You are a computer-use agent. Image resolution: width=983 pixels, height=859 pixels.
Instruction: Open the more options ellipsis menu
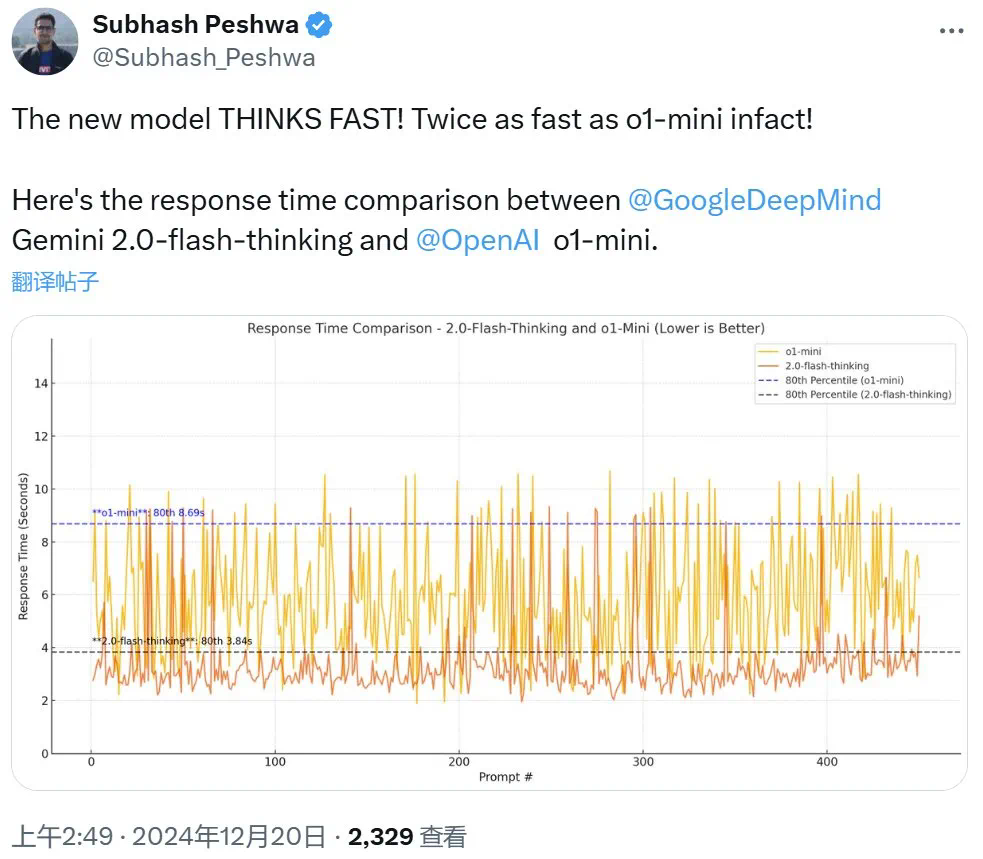click(x=951, y=31)
